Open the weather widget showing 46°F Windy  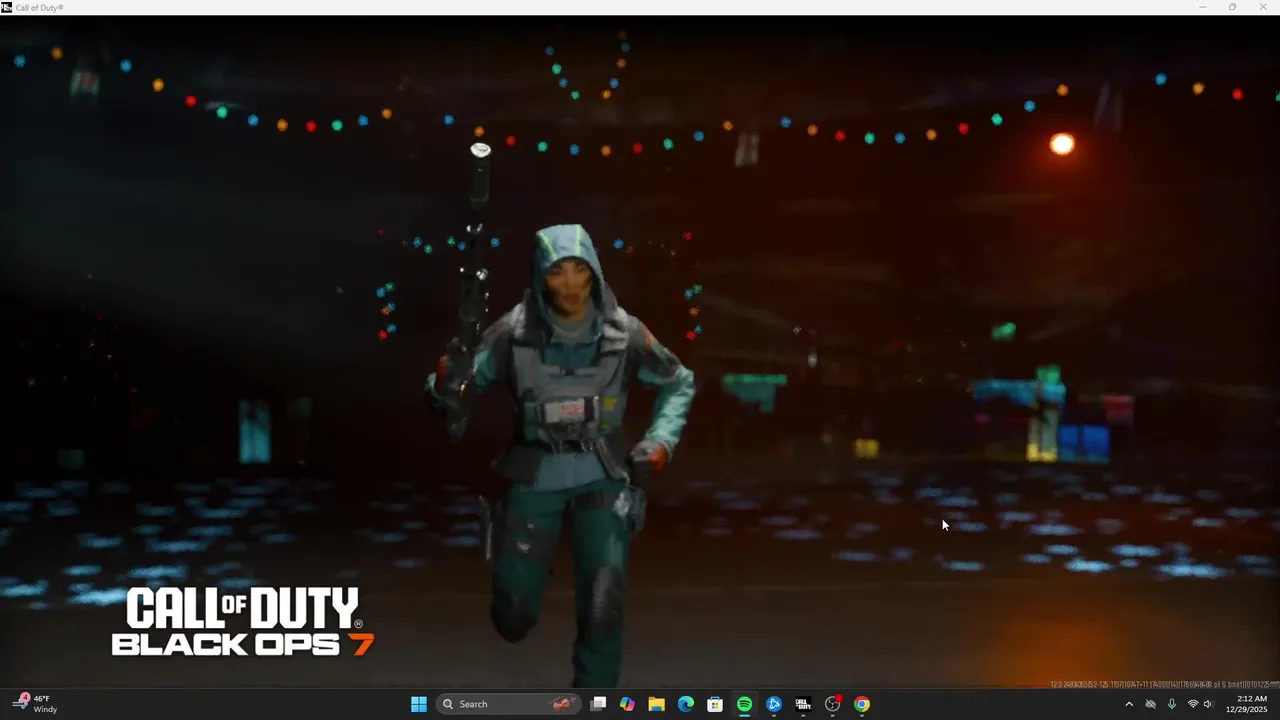click(x=36, y=704)
